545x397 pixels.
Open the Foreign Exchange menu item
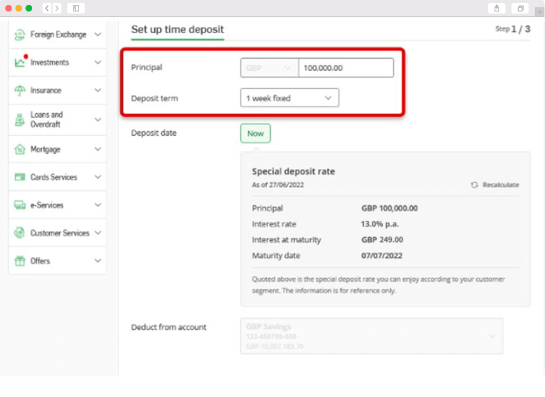click(x=58, y=34)
